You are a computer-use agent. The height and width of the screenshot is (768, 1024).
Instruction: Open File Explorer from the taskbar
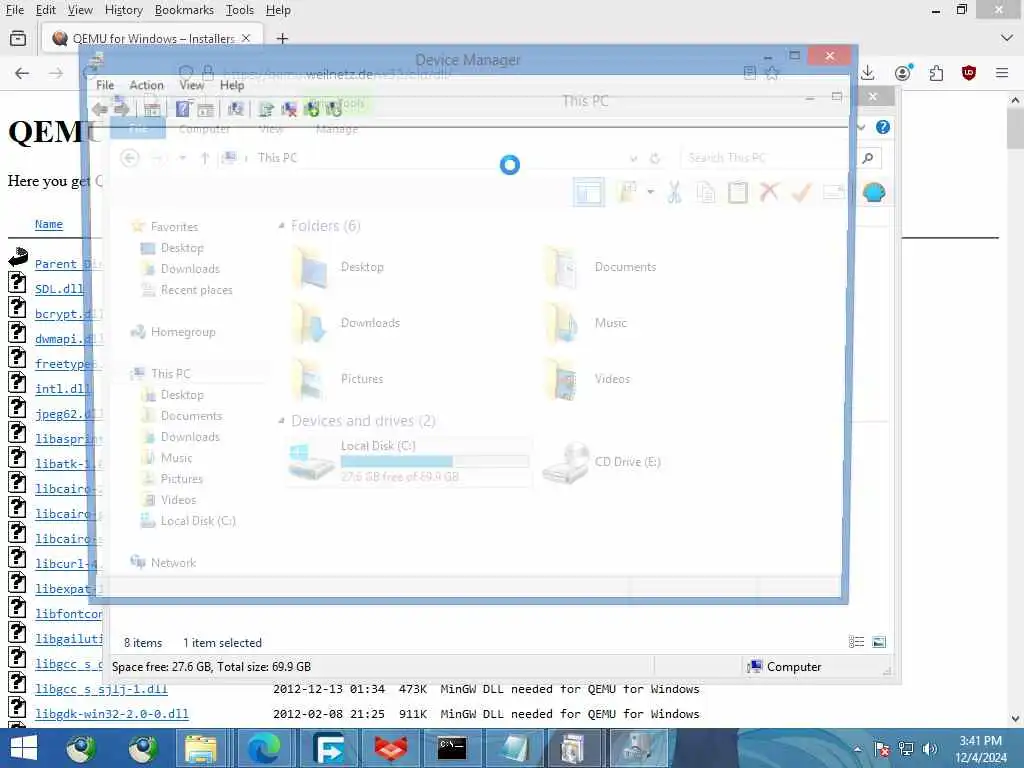(200, 748)
